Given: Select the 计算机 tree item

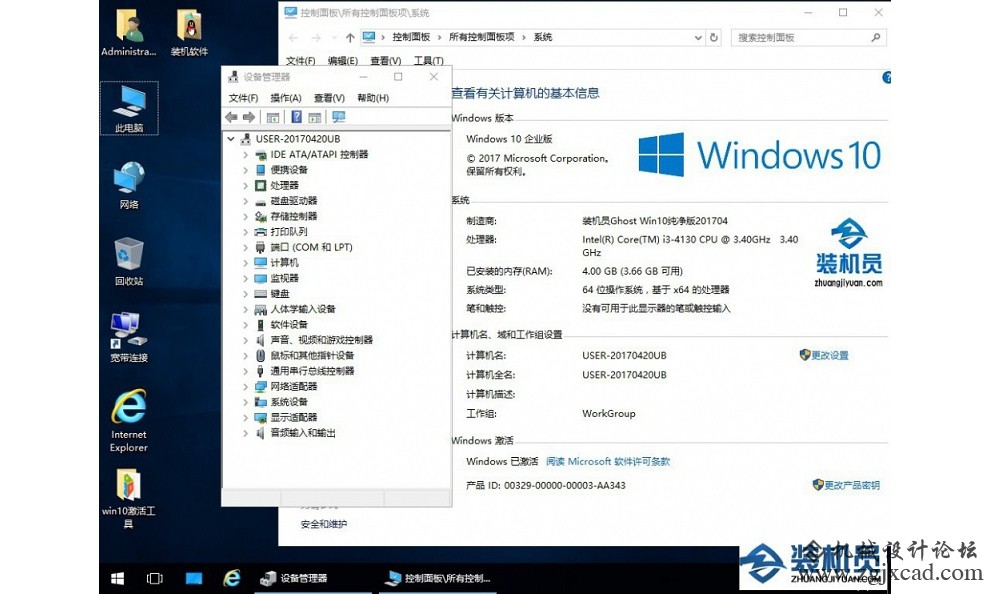Looking at the screenshot, I should (277, 263).
